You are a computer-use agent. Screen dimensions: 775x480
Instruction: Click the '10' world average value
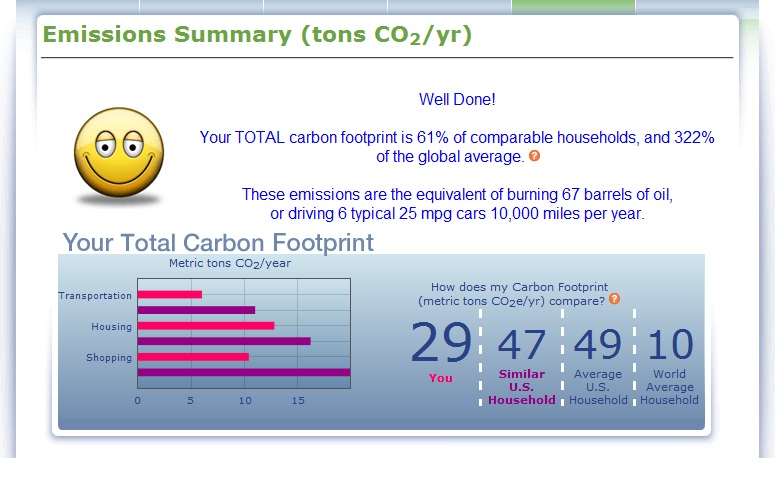(x=670, y=345)
